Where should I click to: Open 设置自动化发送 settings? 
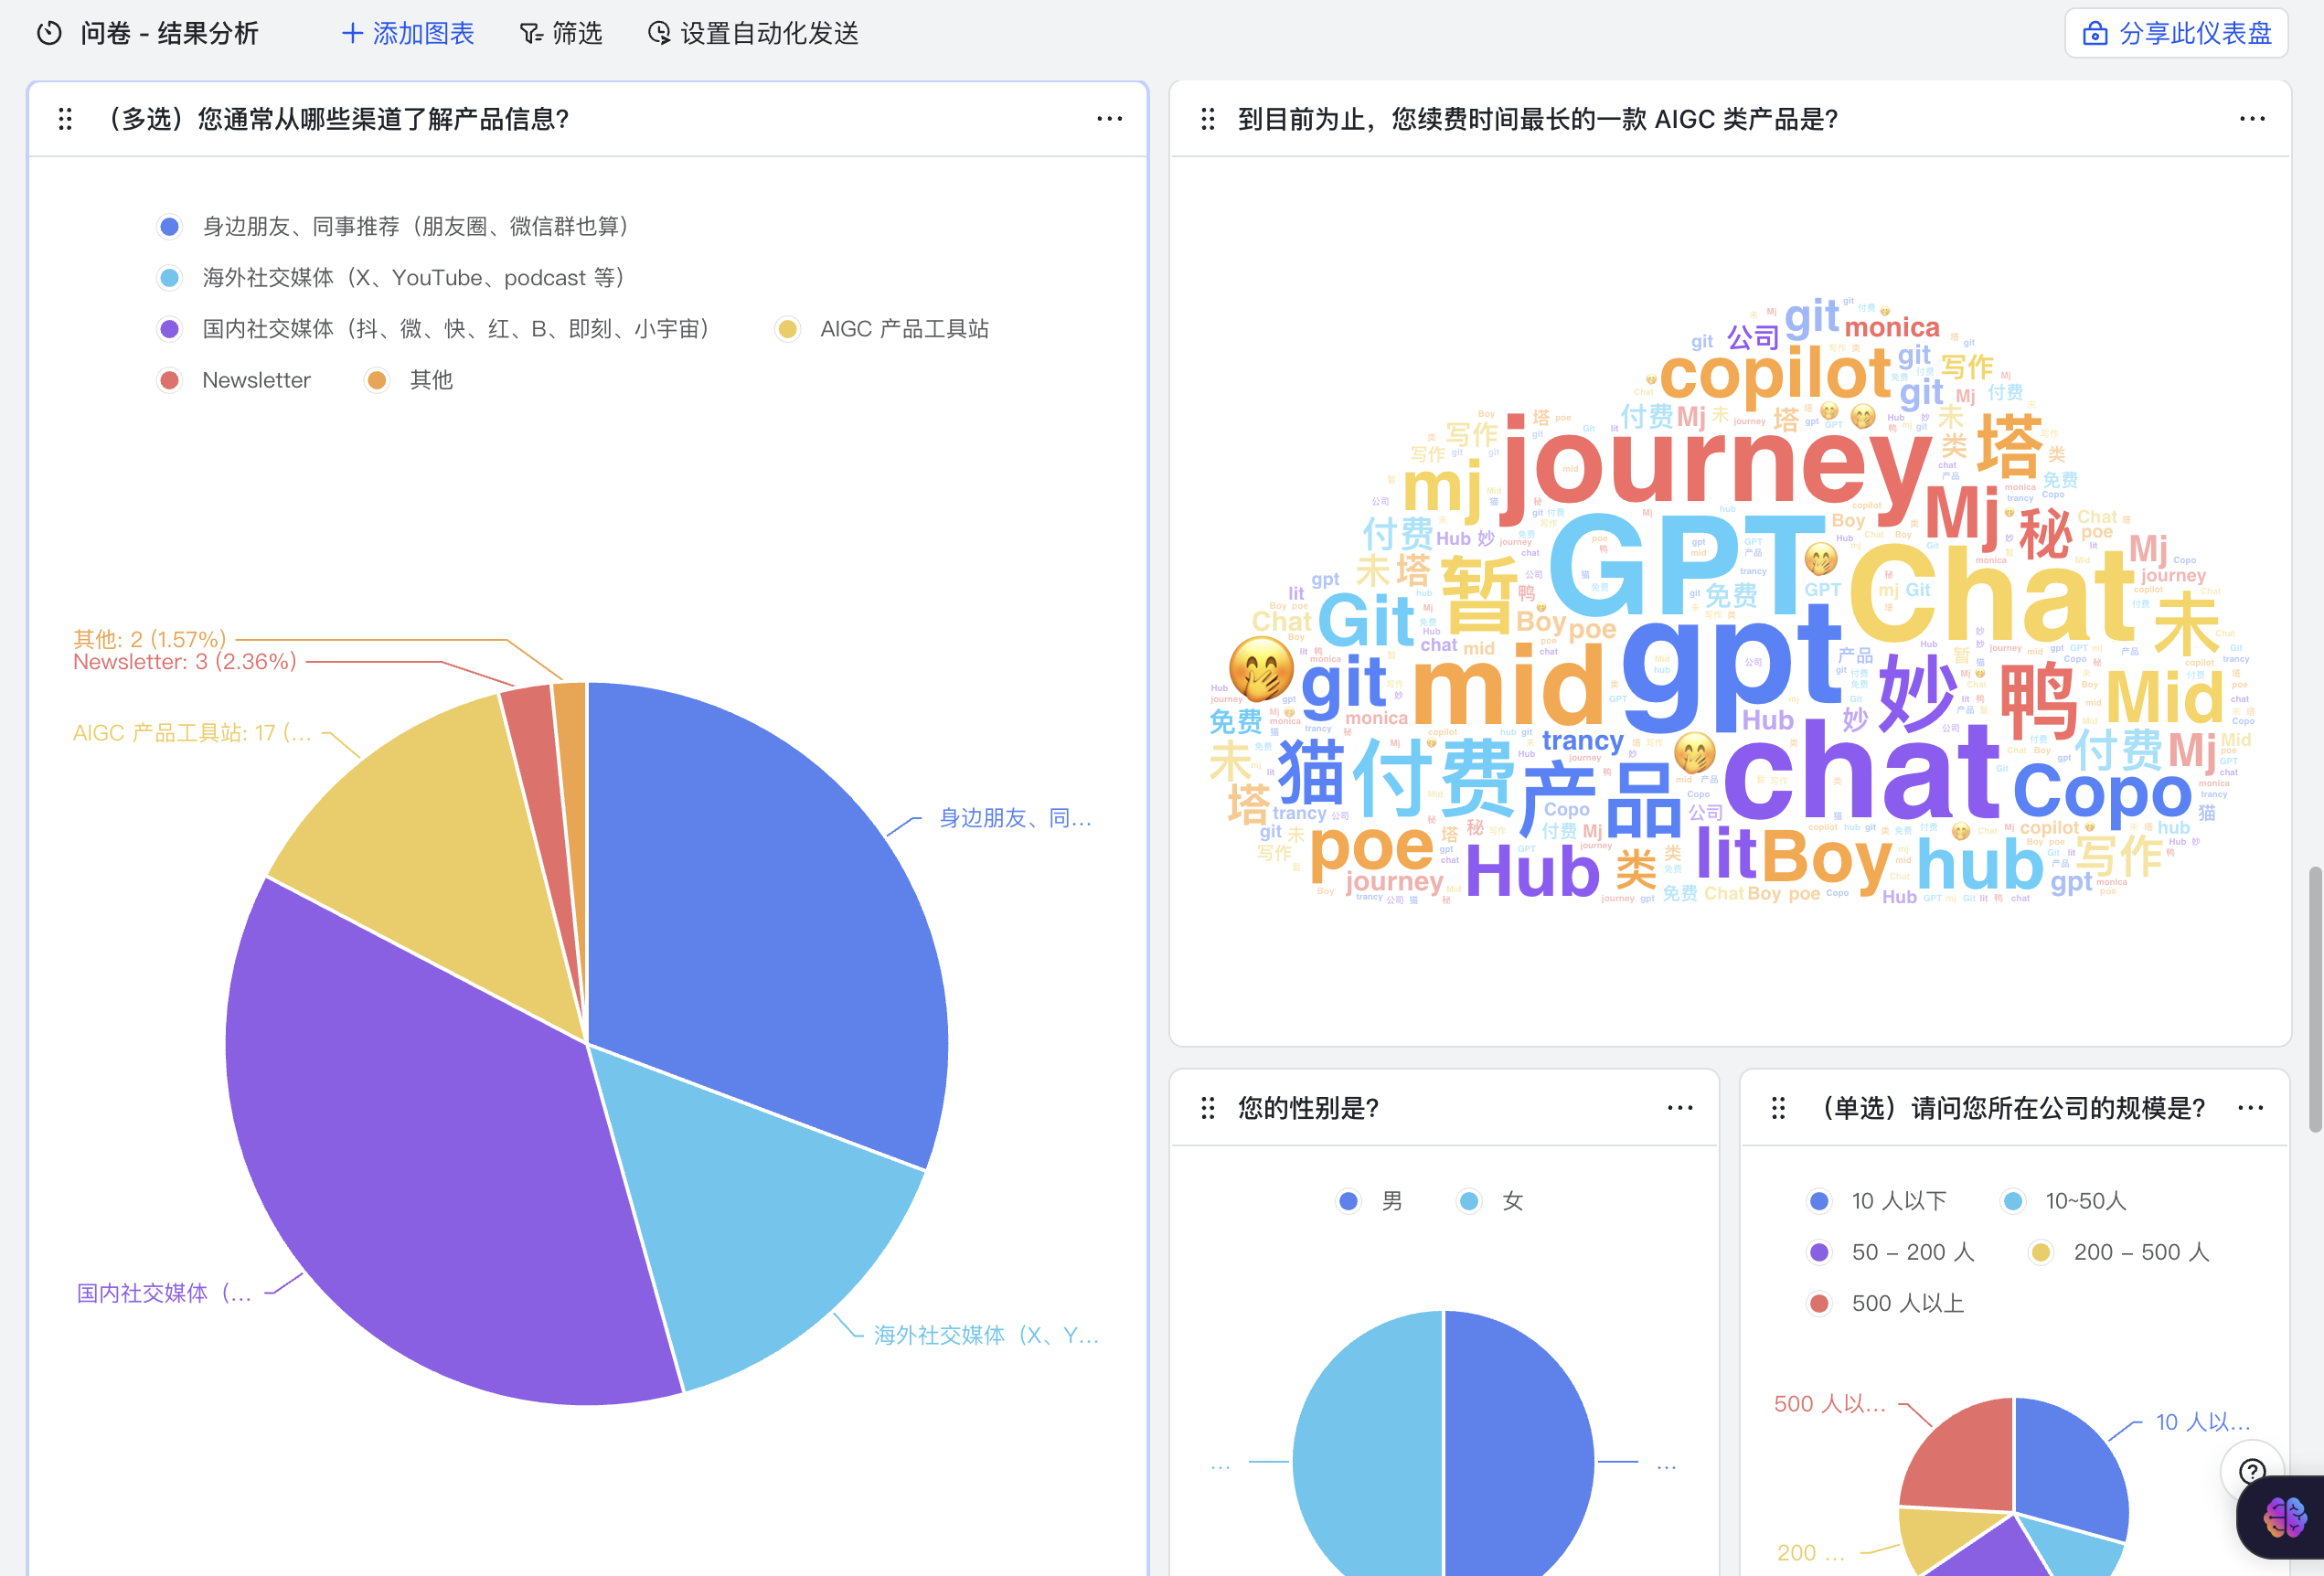click(753, 33)
